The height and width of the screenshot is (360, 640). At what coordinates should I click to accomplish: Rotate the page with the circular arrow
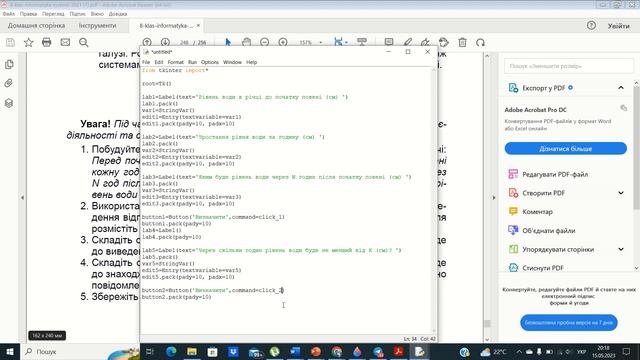coord(480,42)
